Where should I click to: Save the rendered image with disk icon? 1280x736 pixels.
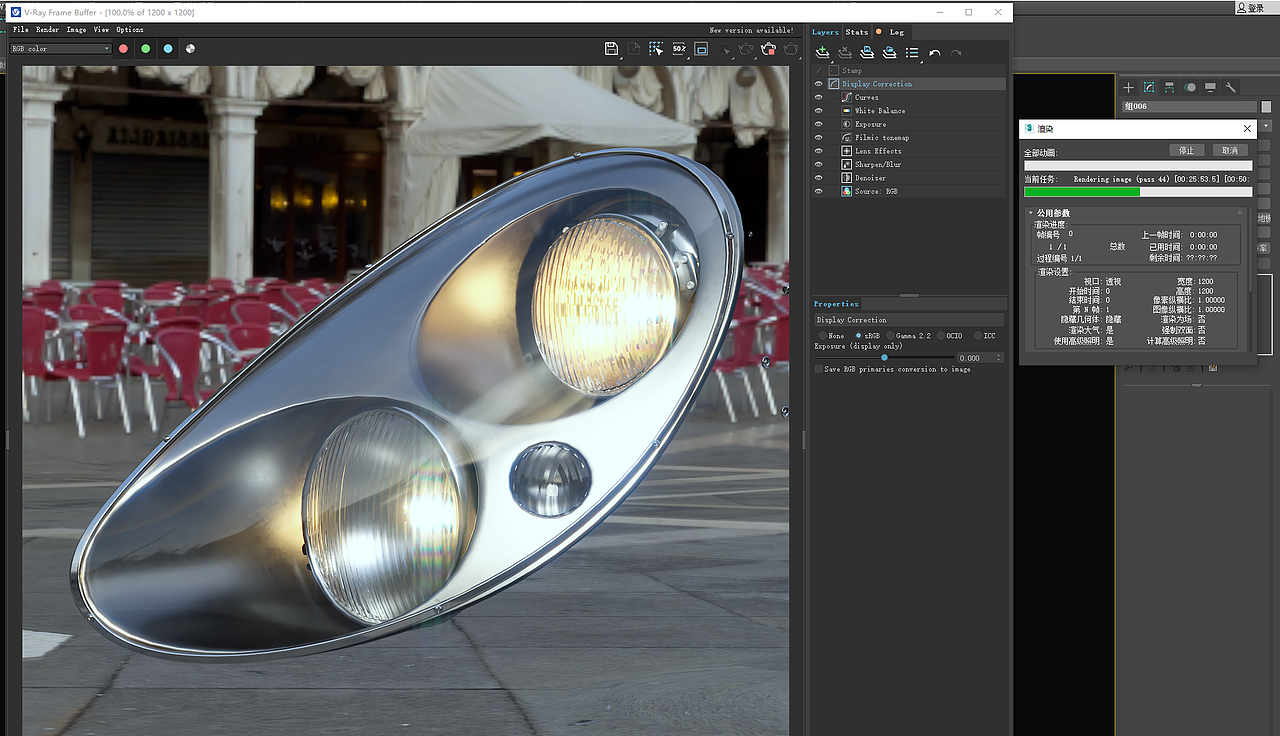click(x=611, y=48)
